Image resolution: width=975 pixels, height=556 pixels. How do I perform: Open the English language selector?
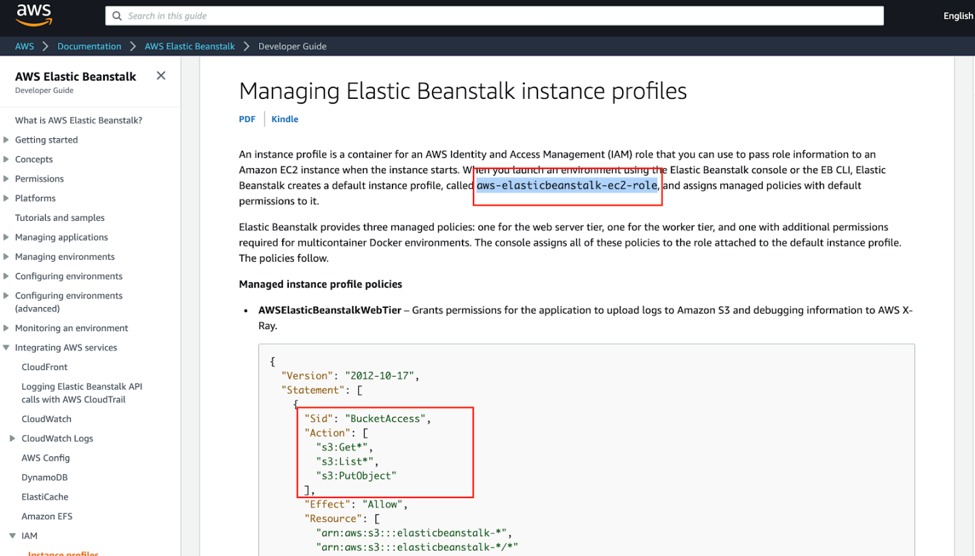point(958,16)
